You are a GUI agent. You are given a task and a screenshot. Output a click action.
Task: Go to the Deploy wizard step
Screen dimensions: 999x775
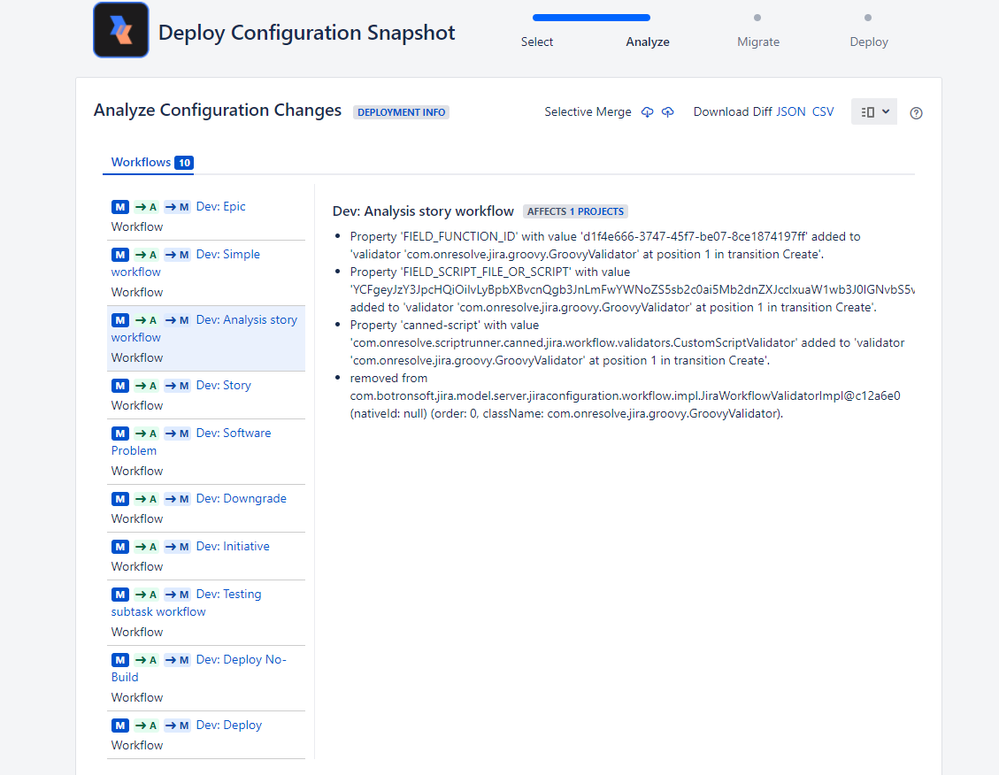click(868, 41)
